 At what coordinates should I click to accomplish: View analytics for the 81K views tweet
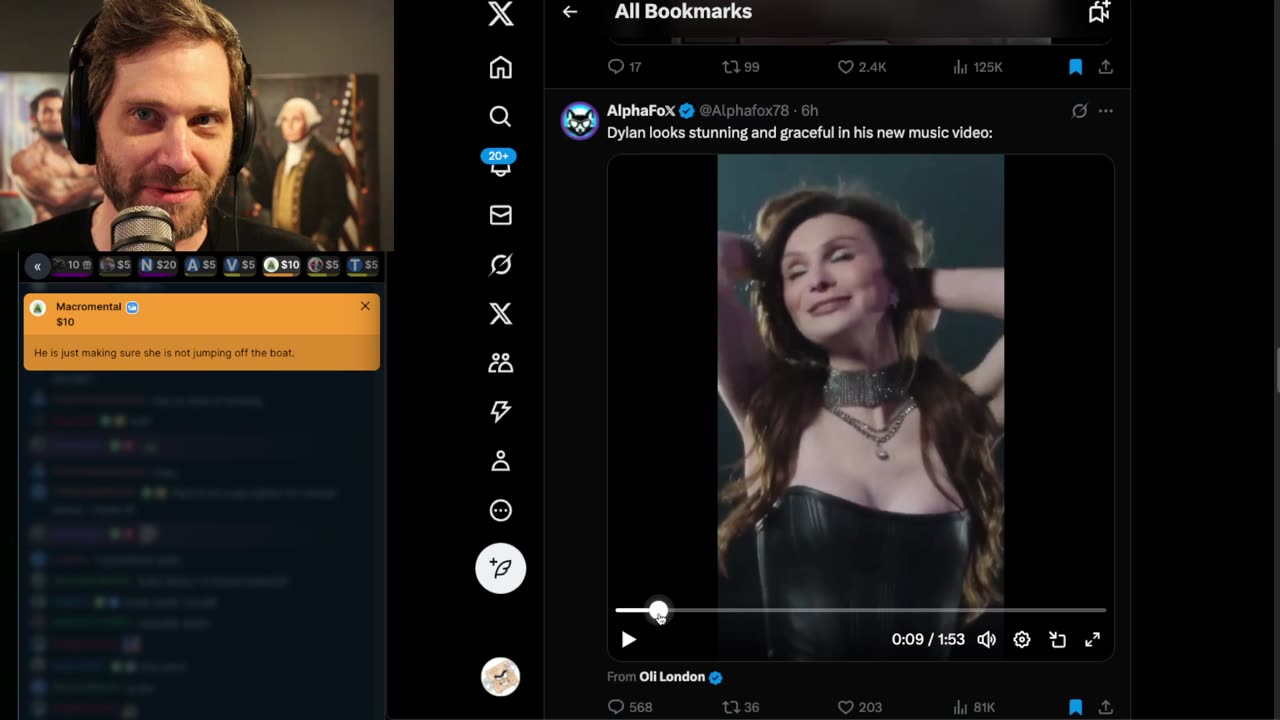[974, 707]
